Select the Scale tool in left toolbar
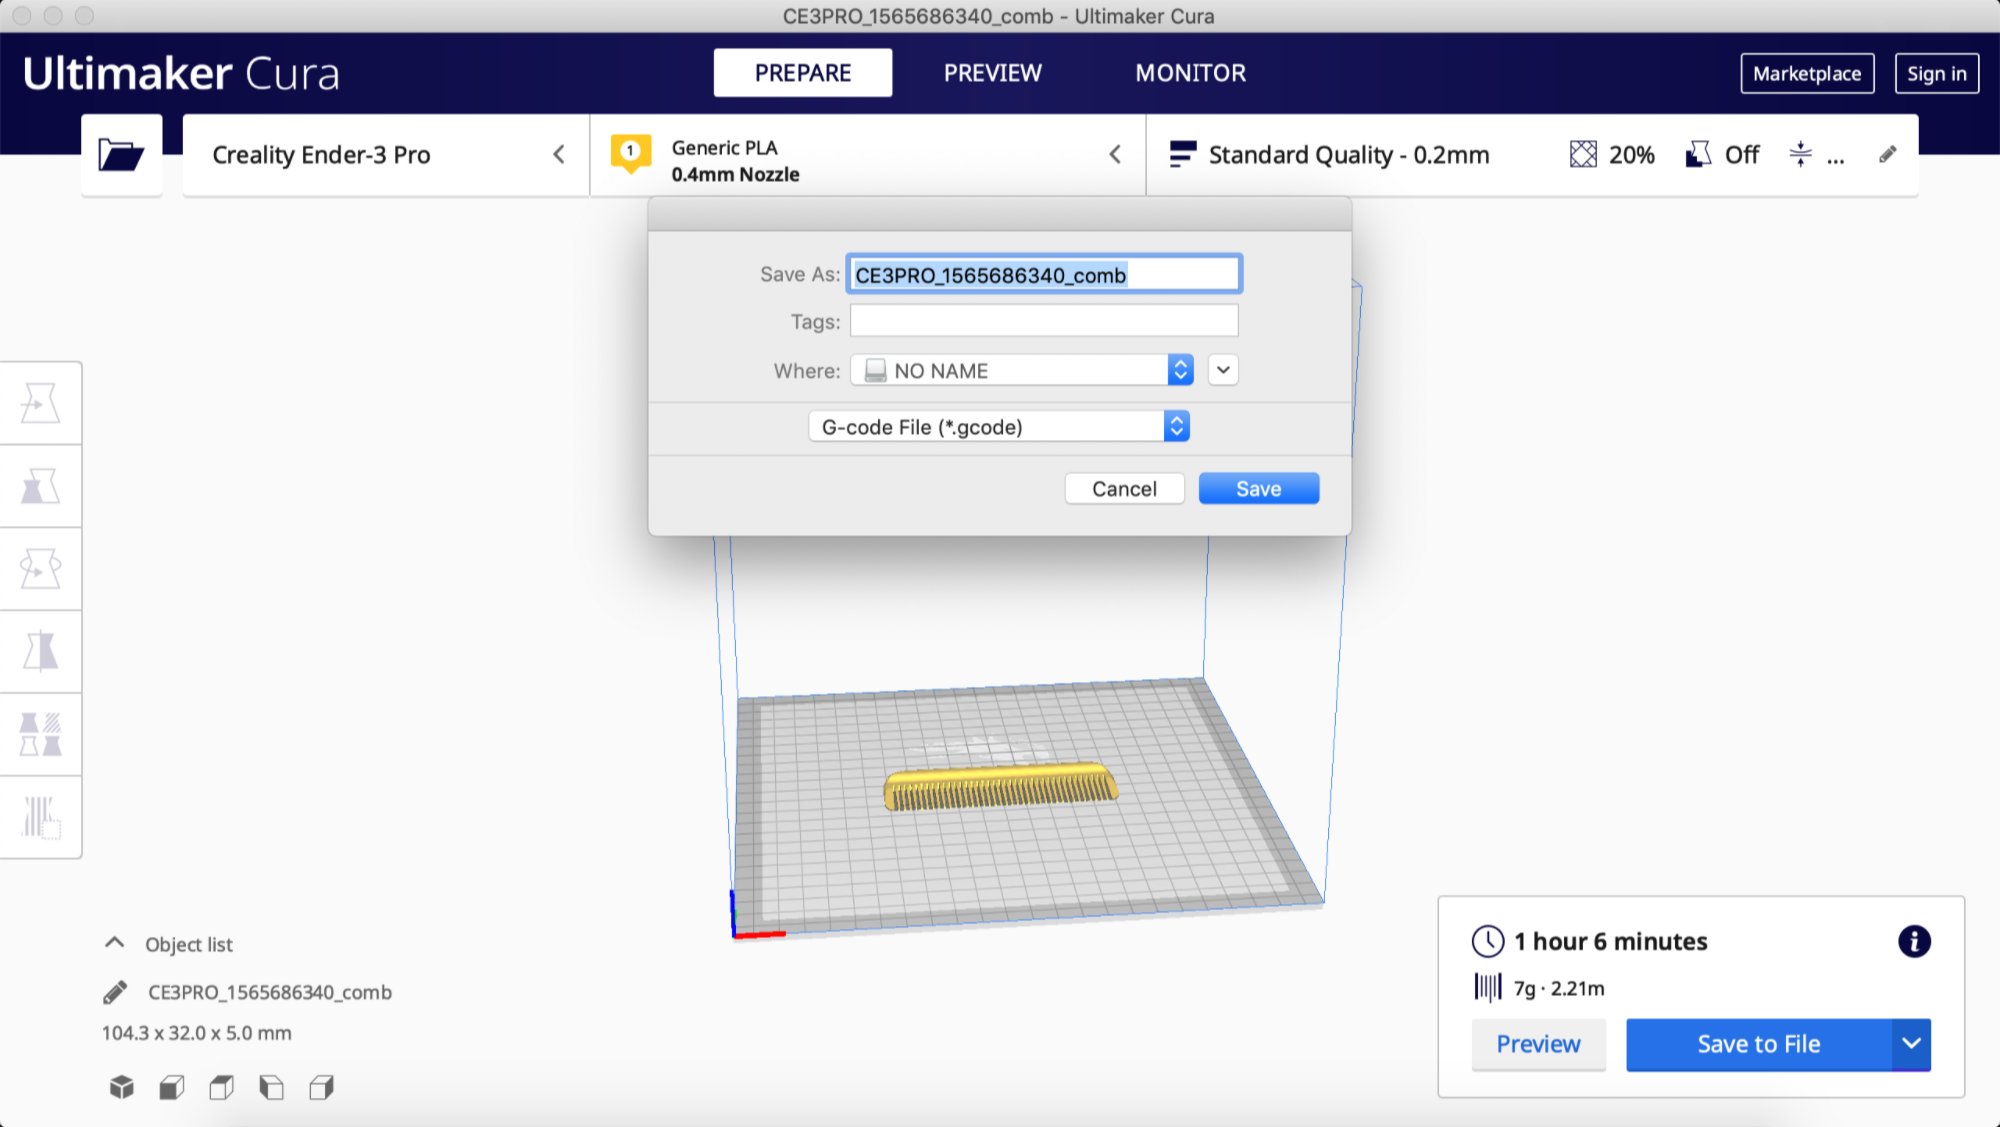Screen dimensions: 2000x1127 coord(40,486)
